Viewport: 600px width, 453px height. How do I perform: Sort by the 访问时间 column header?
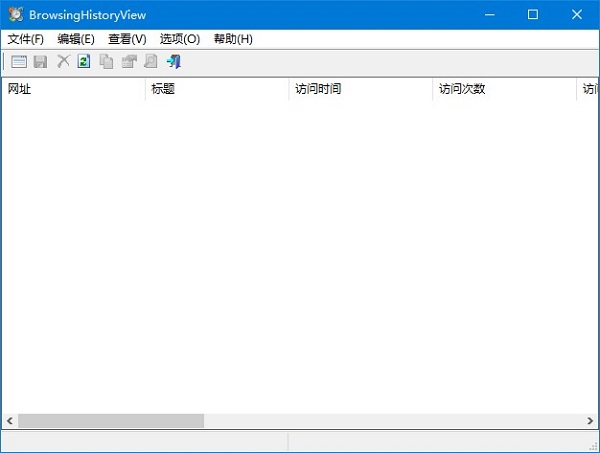pos(361,89)
